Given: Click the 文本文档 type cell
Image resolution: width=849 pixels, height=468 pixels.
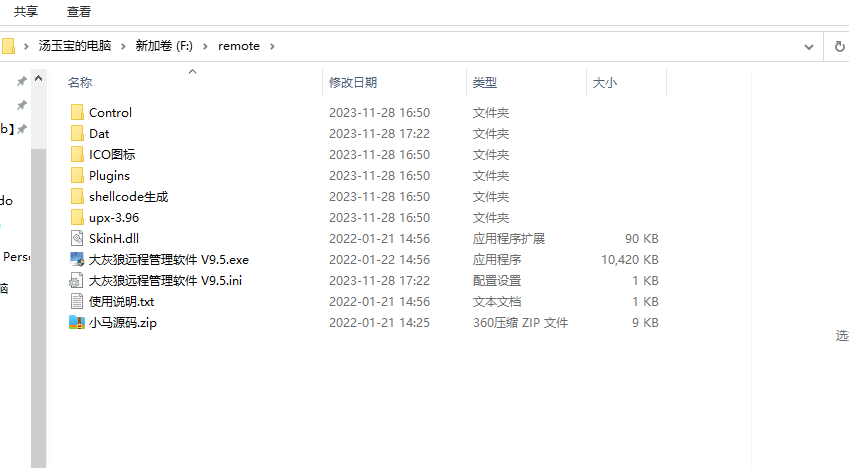Looking at the screenshot, I should (497, 302).
